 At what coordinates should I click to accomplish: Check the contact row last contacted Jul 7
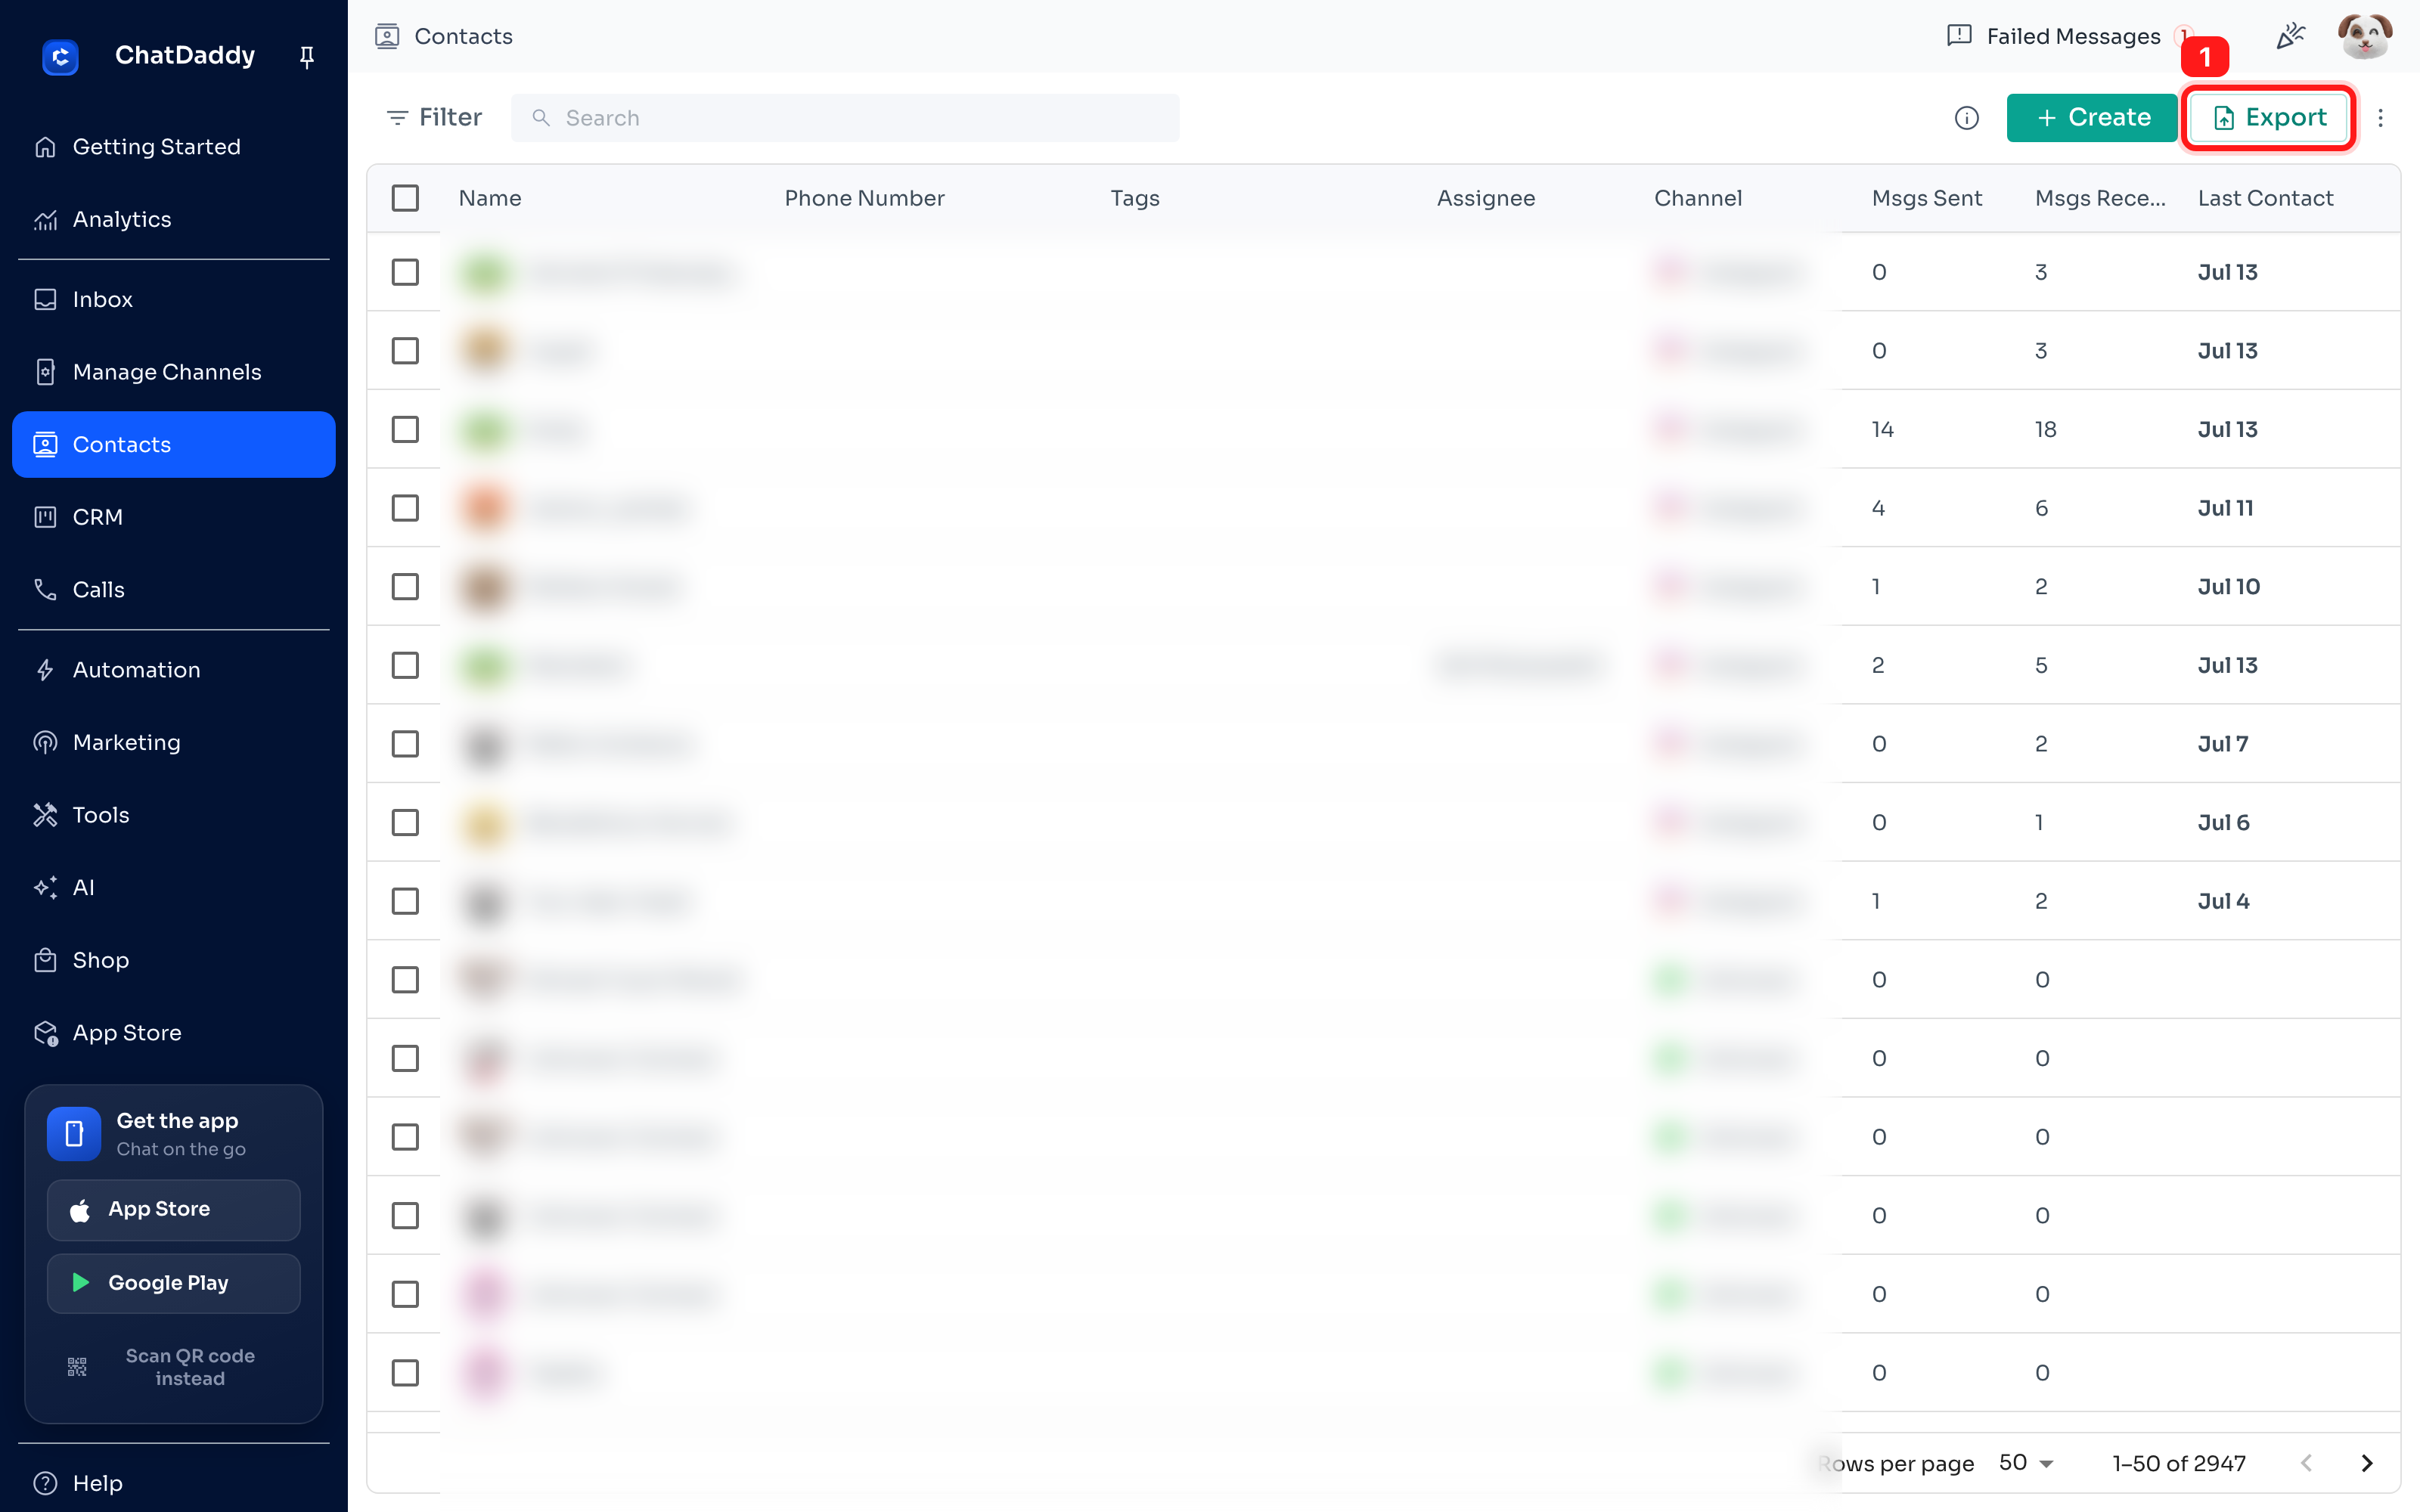tap(405, 744)
